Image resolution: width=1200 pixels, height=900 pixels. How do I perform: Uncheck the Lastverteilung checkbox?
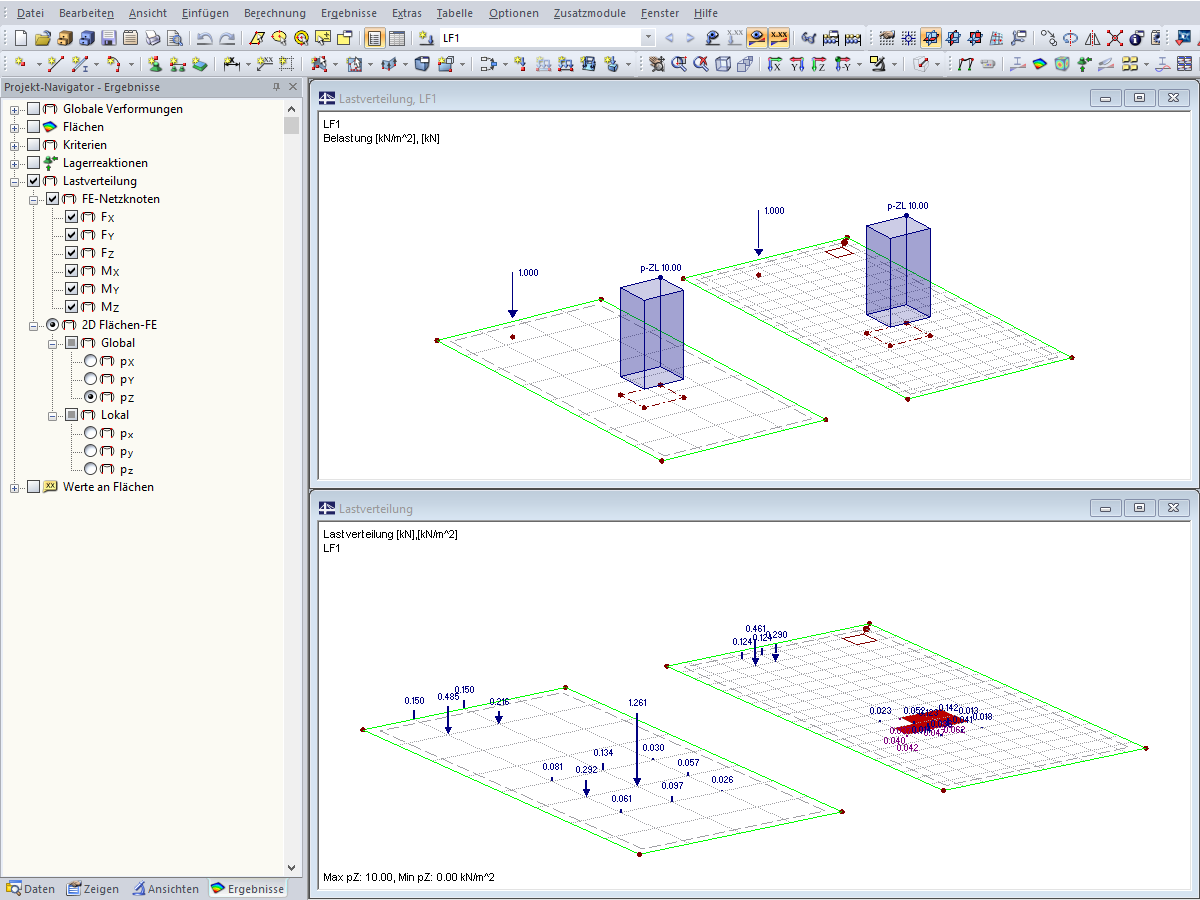pos(34,181)
